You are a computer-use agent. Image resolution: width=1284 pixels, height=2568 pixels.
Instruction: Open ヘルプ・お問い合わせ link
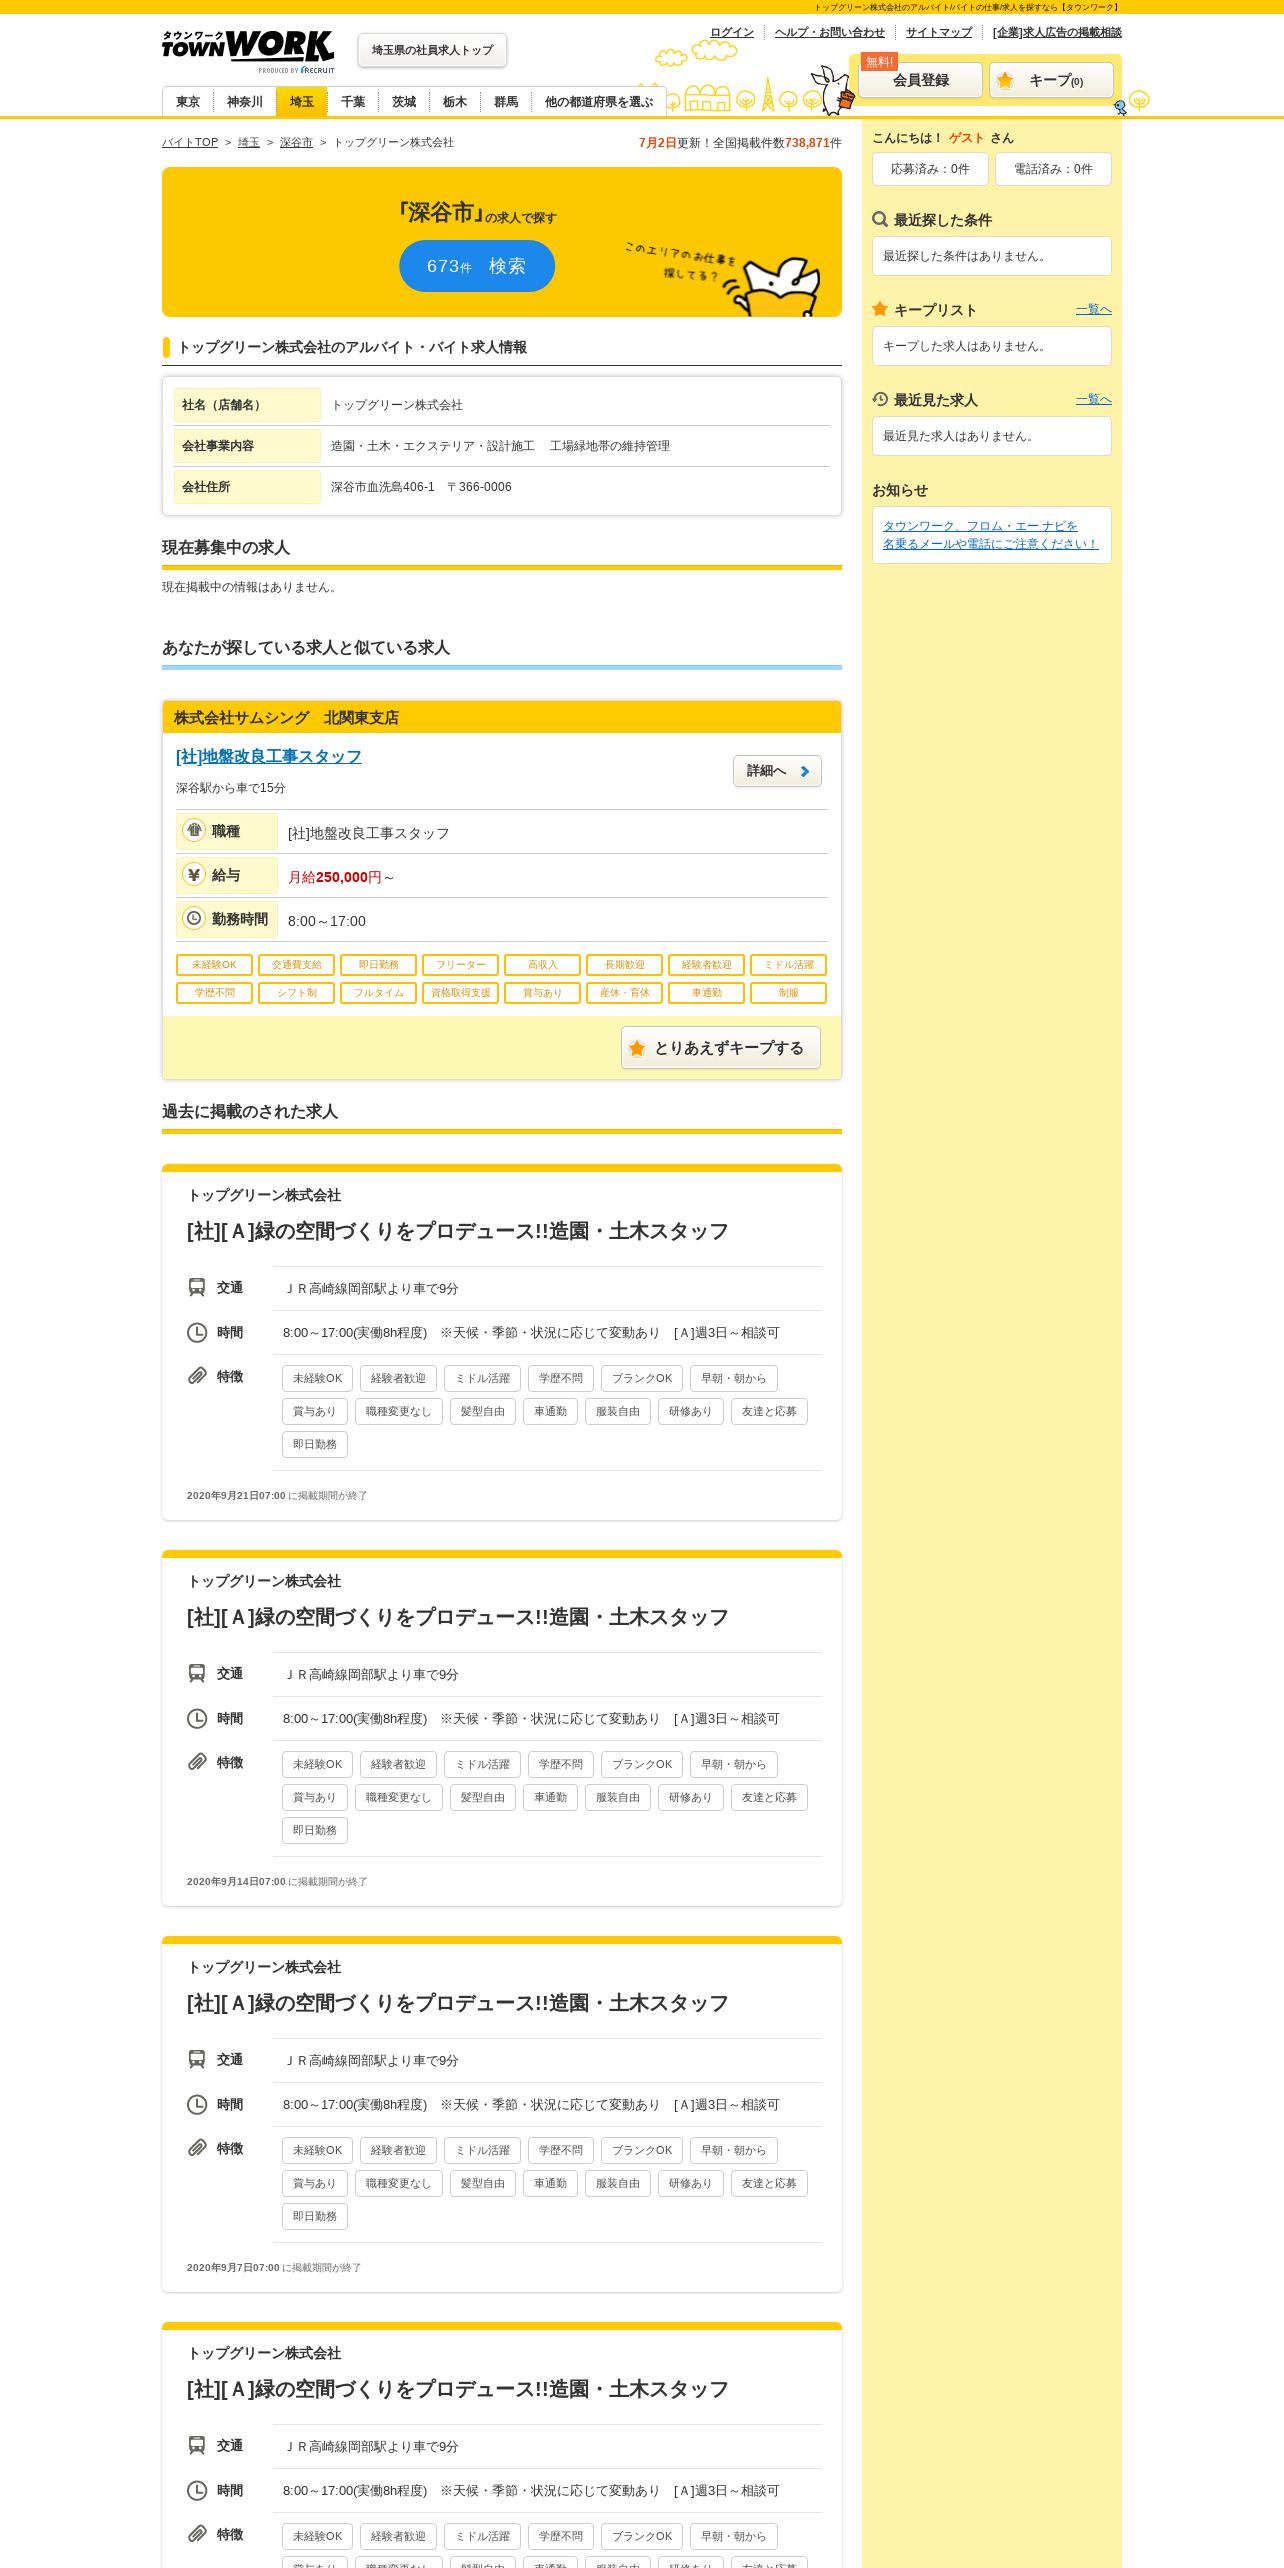[830, 32]
